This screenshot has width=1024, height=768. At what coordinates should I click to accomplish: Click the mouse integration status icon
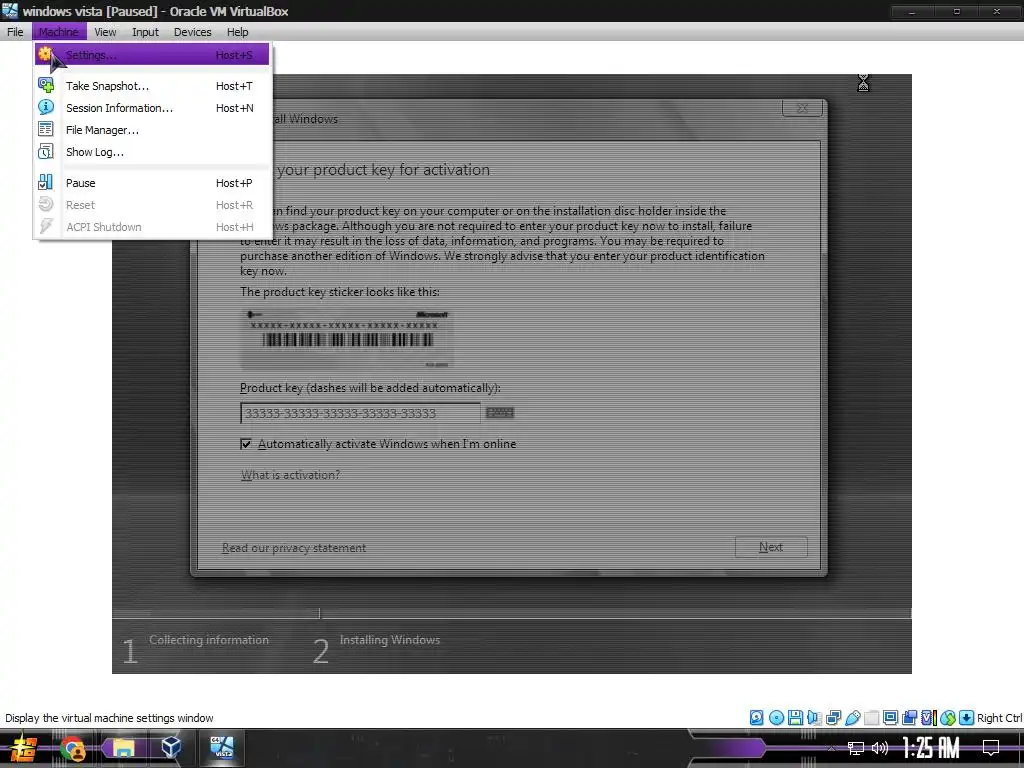(948, 718)
